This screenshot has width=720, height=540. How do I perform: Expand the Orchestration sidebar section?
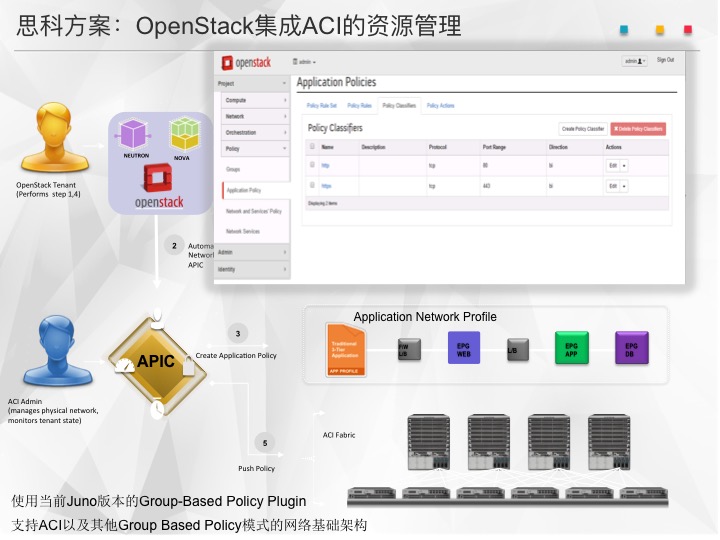tap(255, 133)
